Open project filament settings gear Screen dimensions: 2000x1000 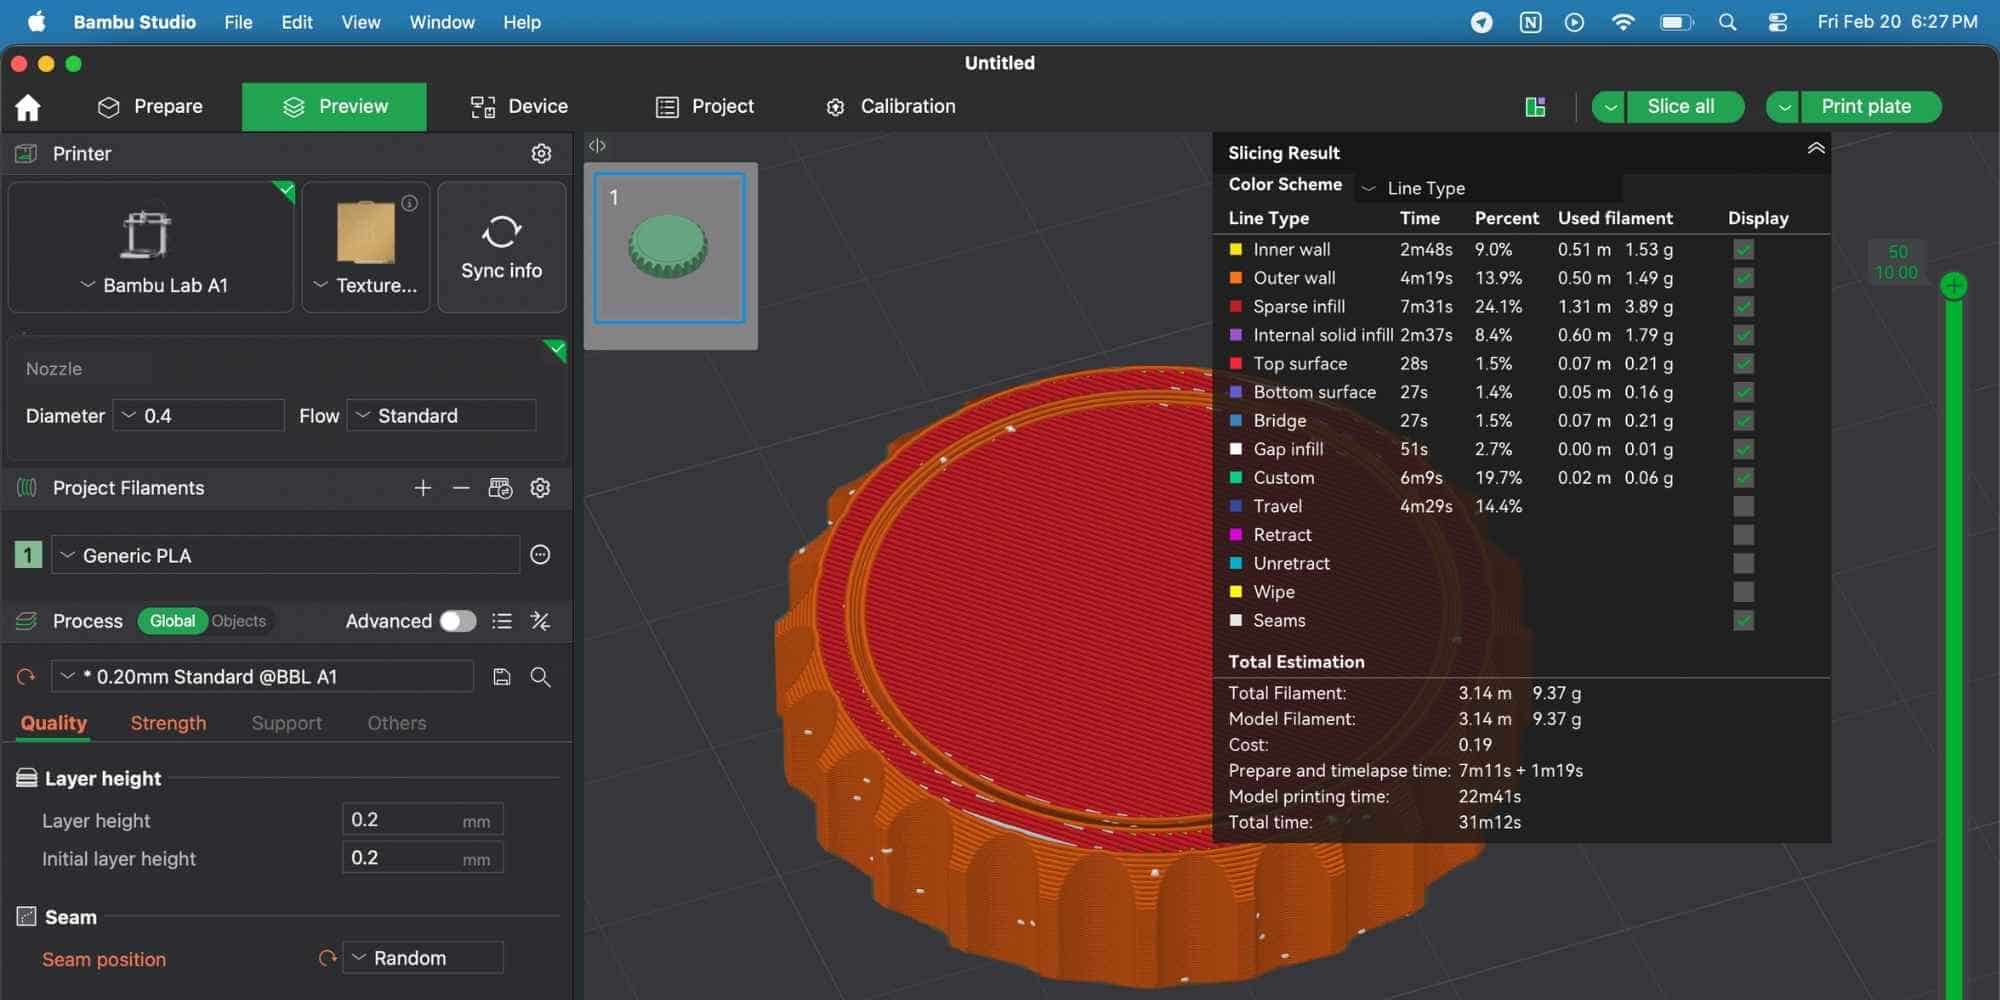(x=541, y=488)
